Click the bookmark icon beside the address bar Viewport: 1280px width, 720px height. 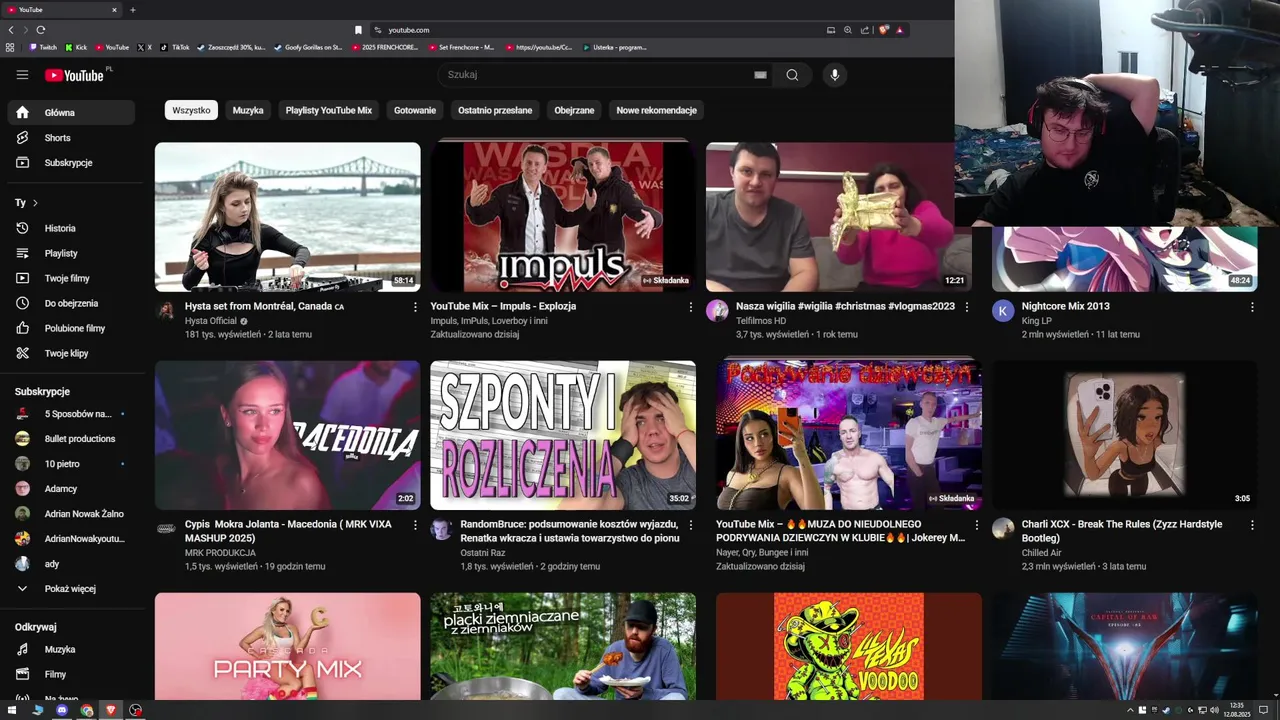click(358, 30)
